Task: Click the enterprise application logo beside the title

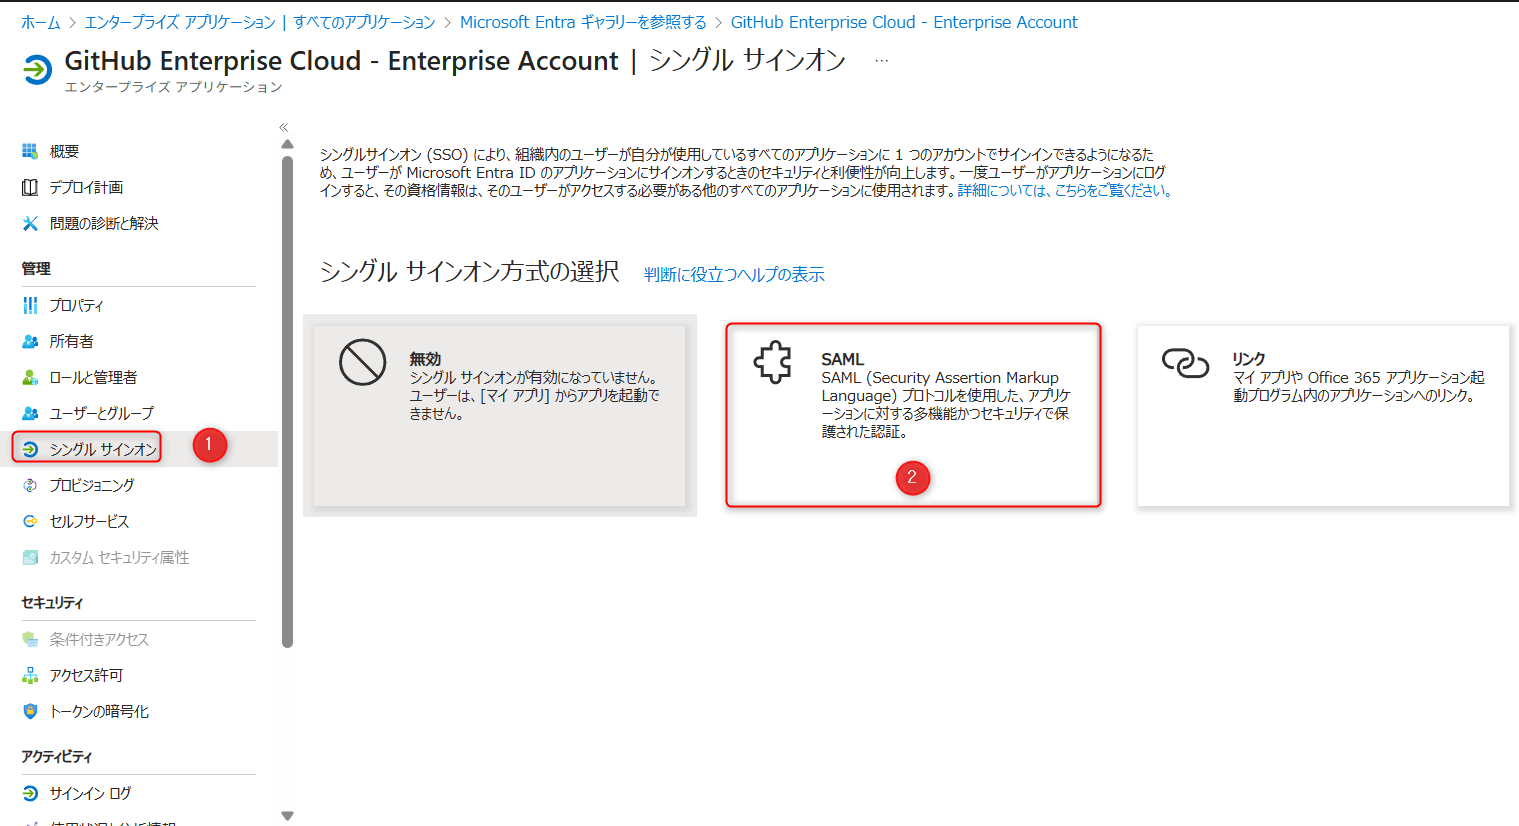Action: coord(37,70)
